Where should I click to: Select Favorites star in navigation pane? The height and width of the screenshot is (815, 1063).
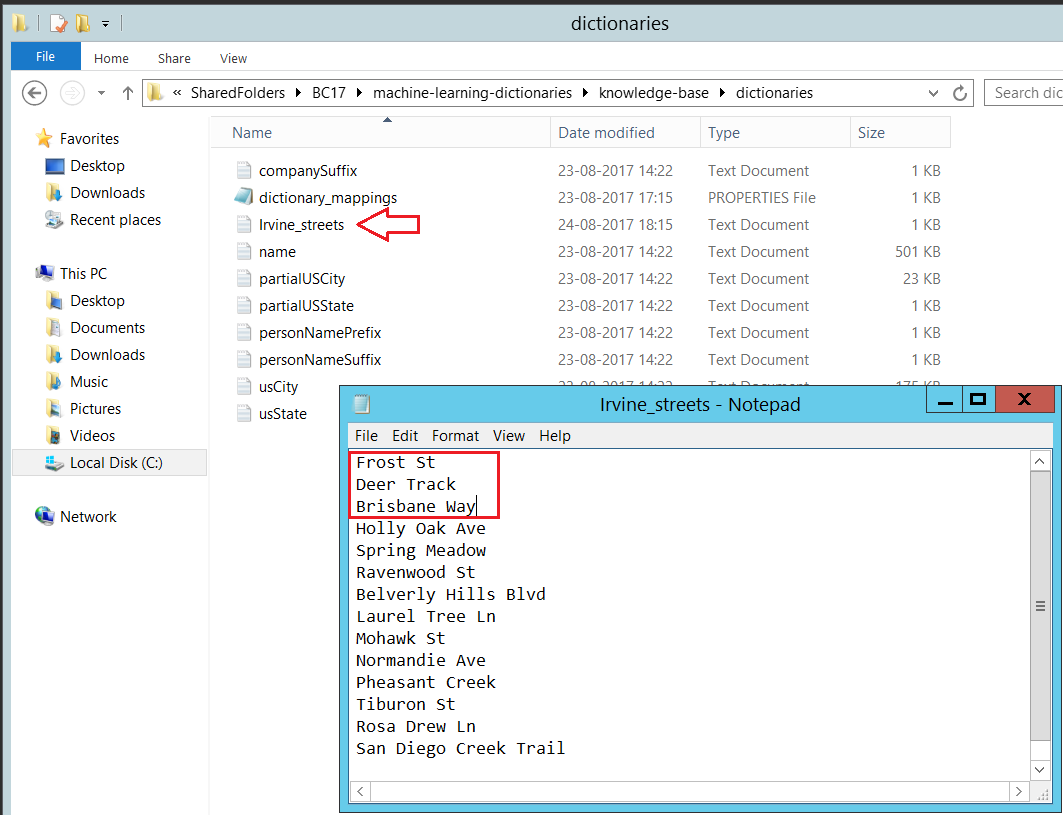(44, 138)
